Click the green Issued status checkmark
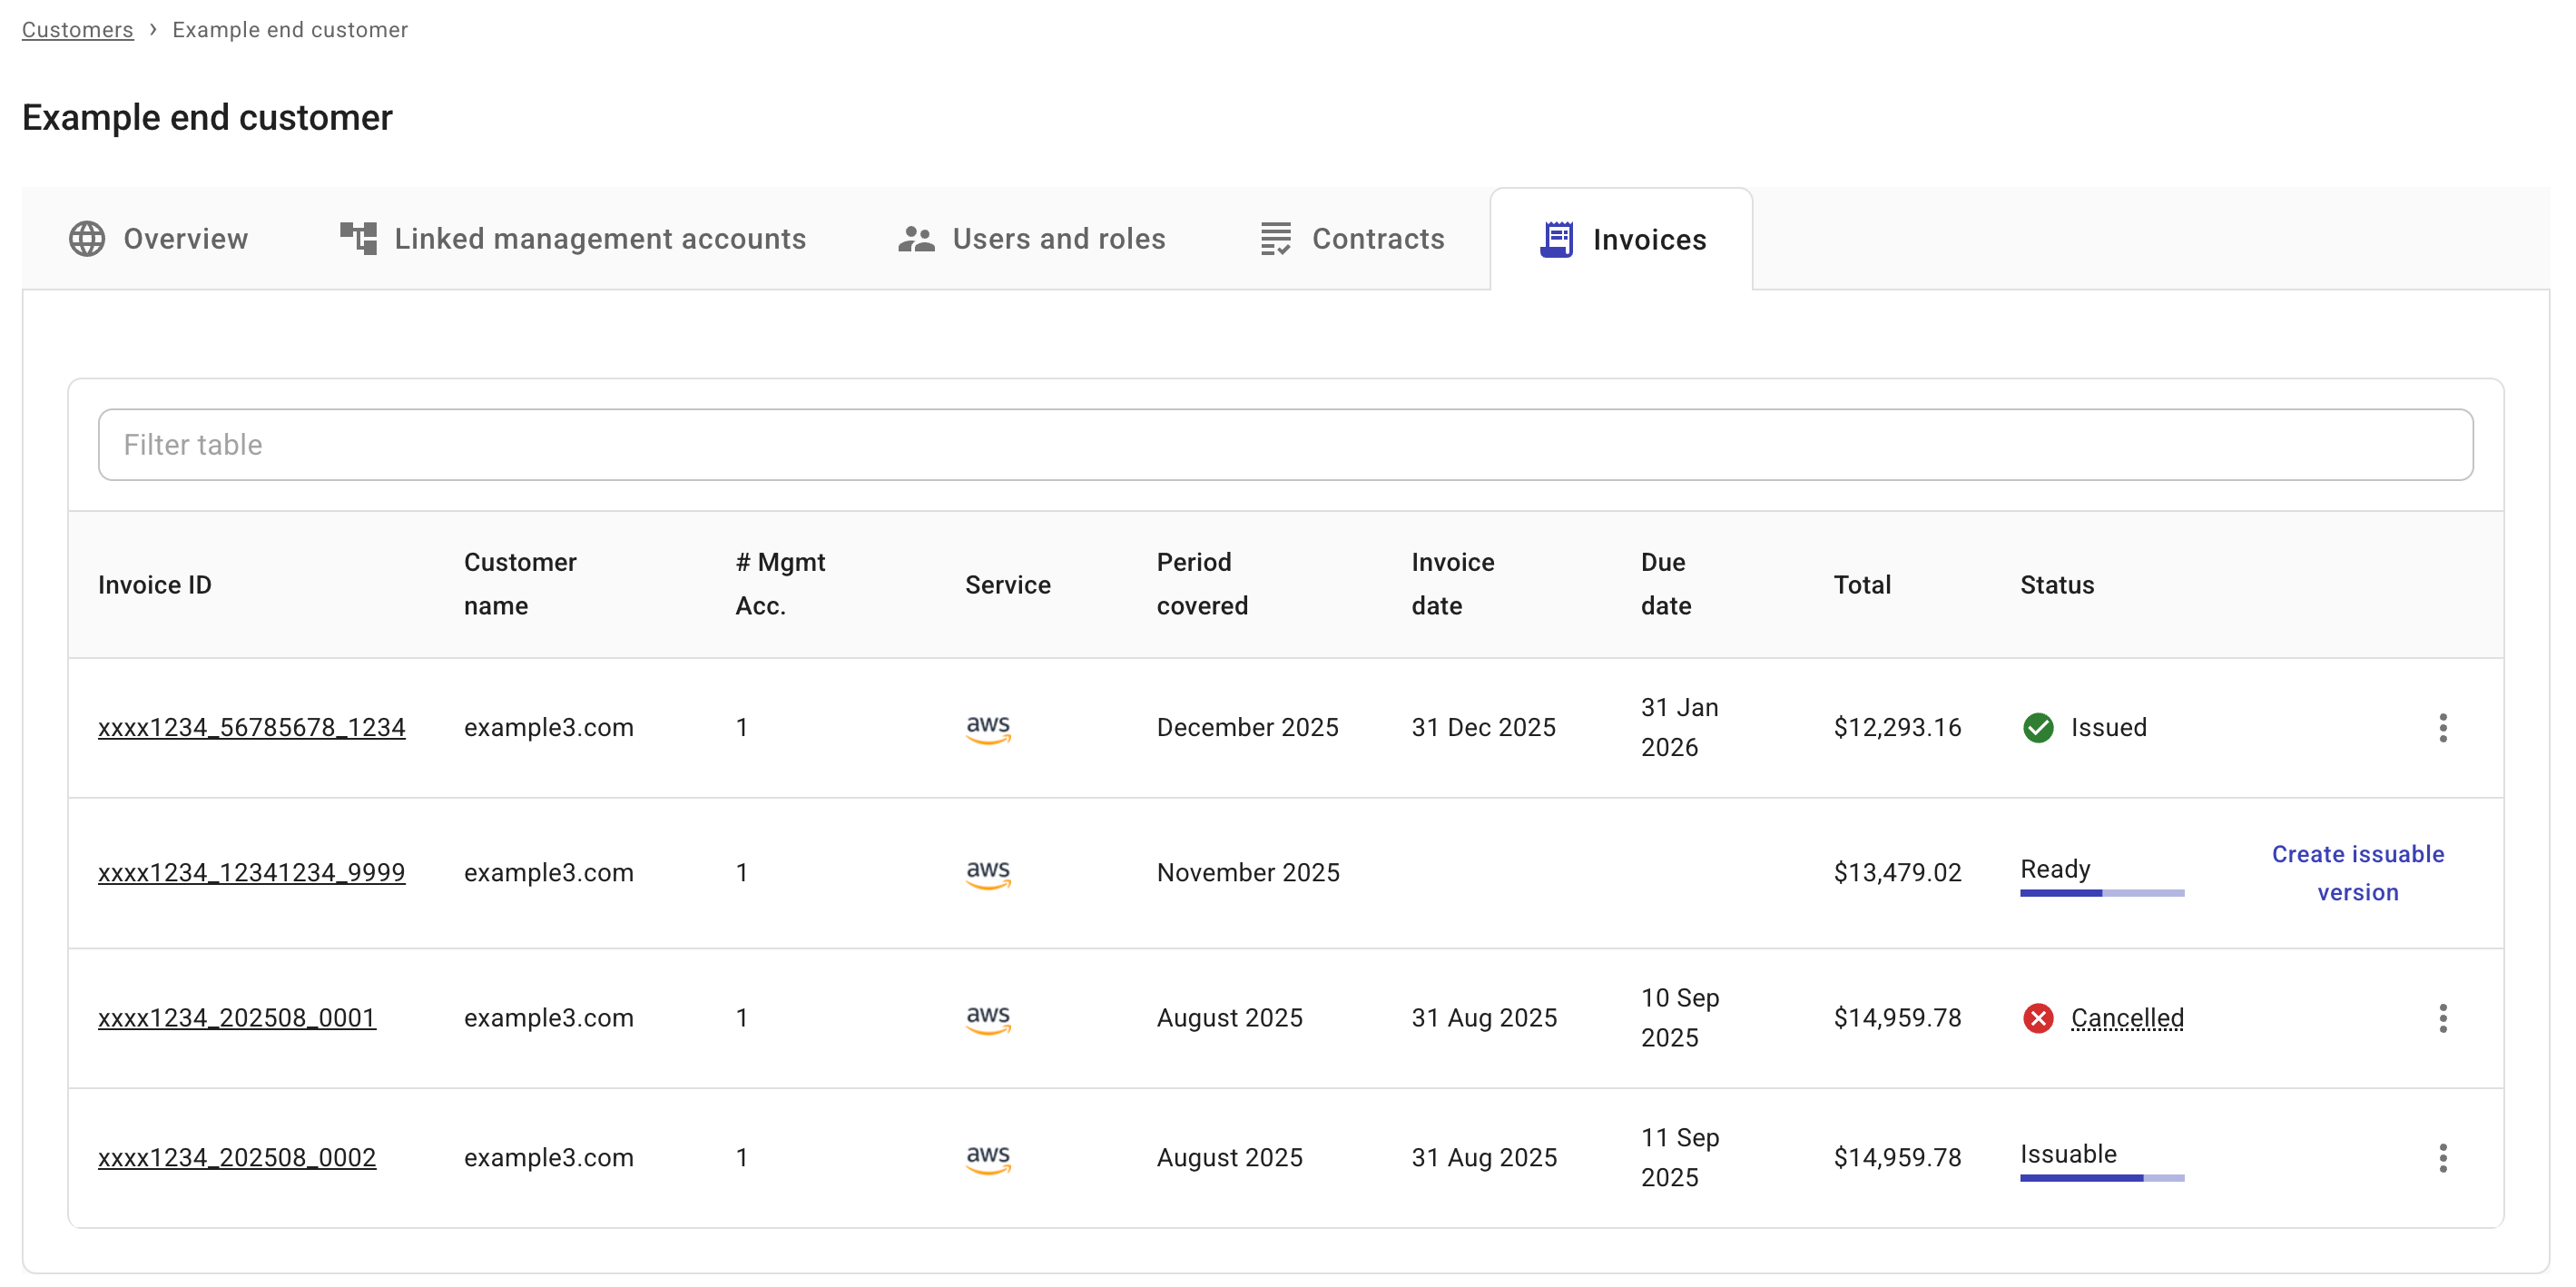This screenshot has width=2576, height=1287. (2039, 727)
